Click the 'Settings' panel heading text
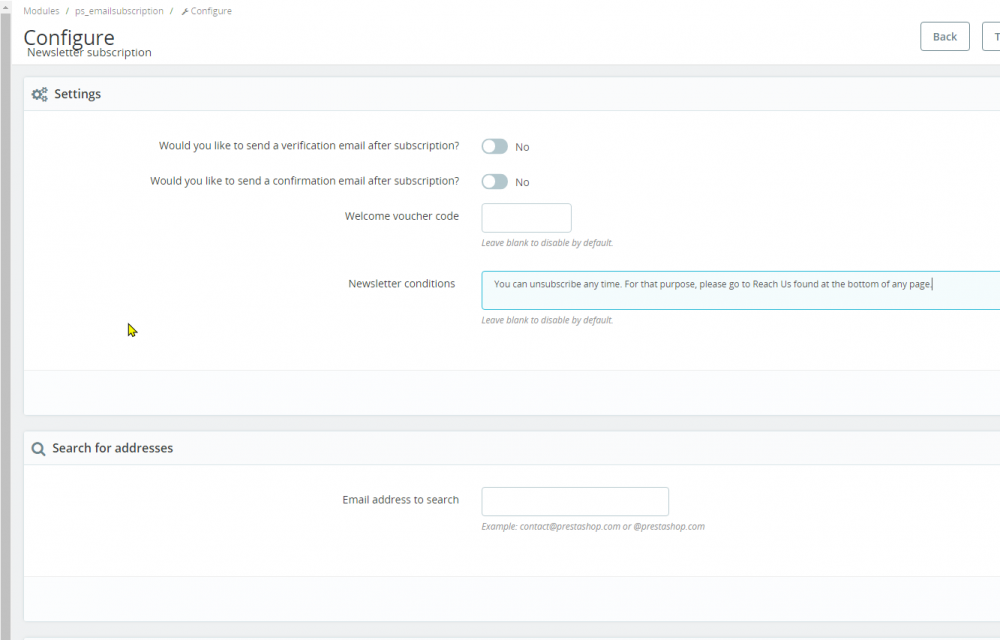Screen dimensions: 1000x640 [x=77, y=94]
